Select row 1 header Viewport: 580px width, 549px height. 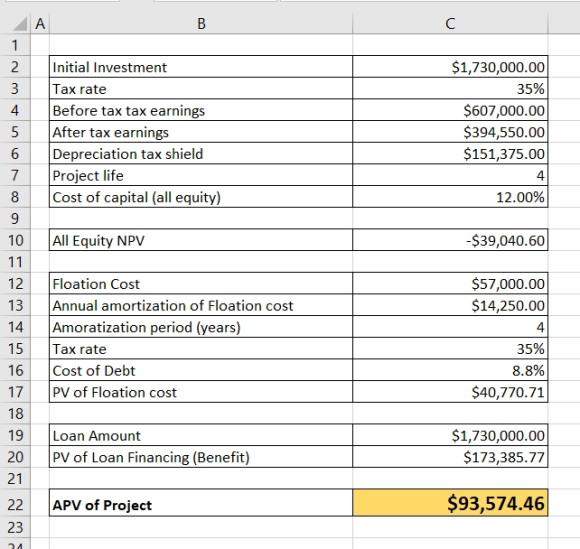click(x=15, y=46)
